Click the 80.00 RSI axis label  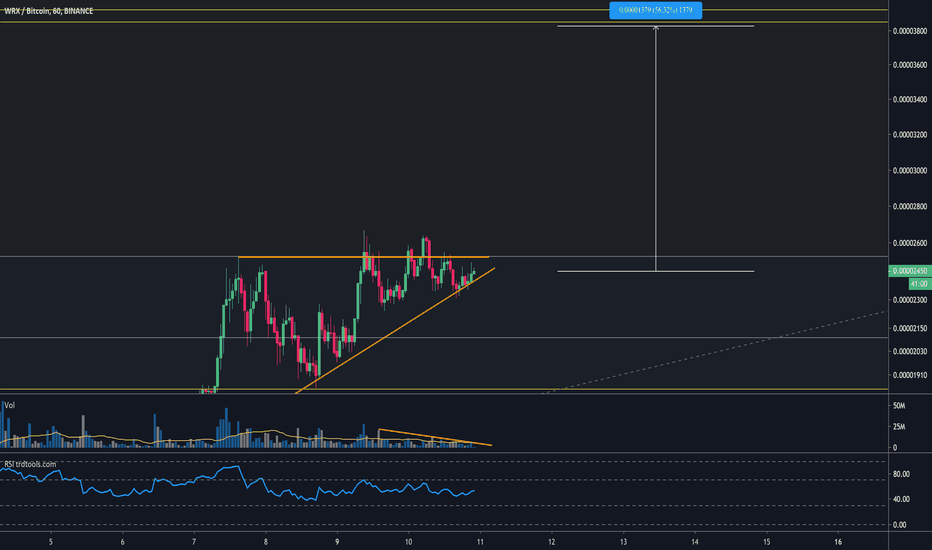coord(901,474)
